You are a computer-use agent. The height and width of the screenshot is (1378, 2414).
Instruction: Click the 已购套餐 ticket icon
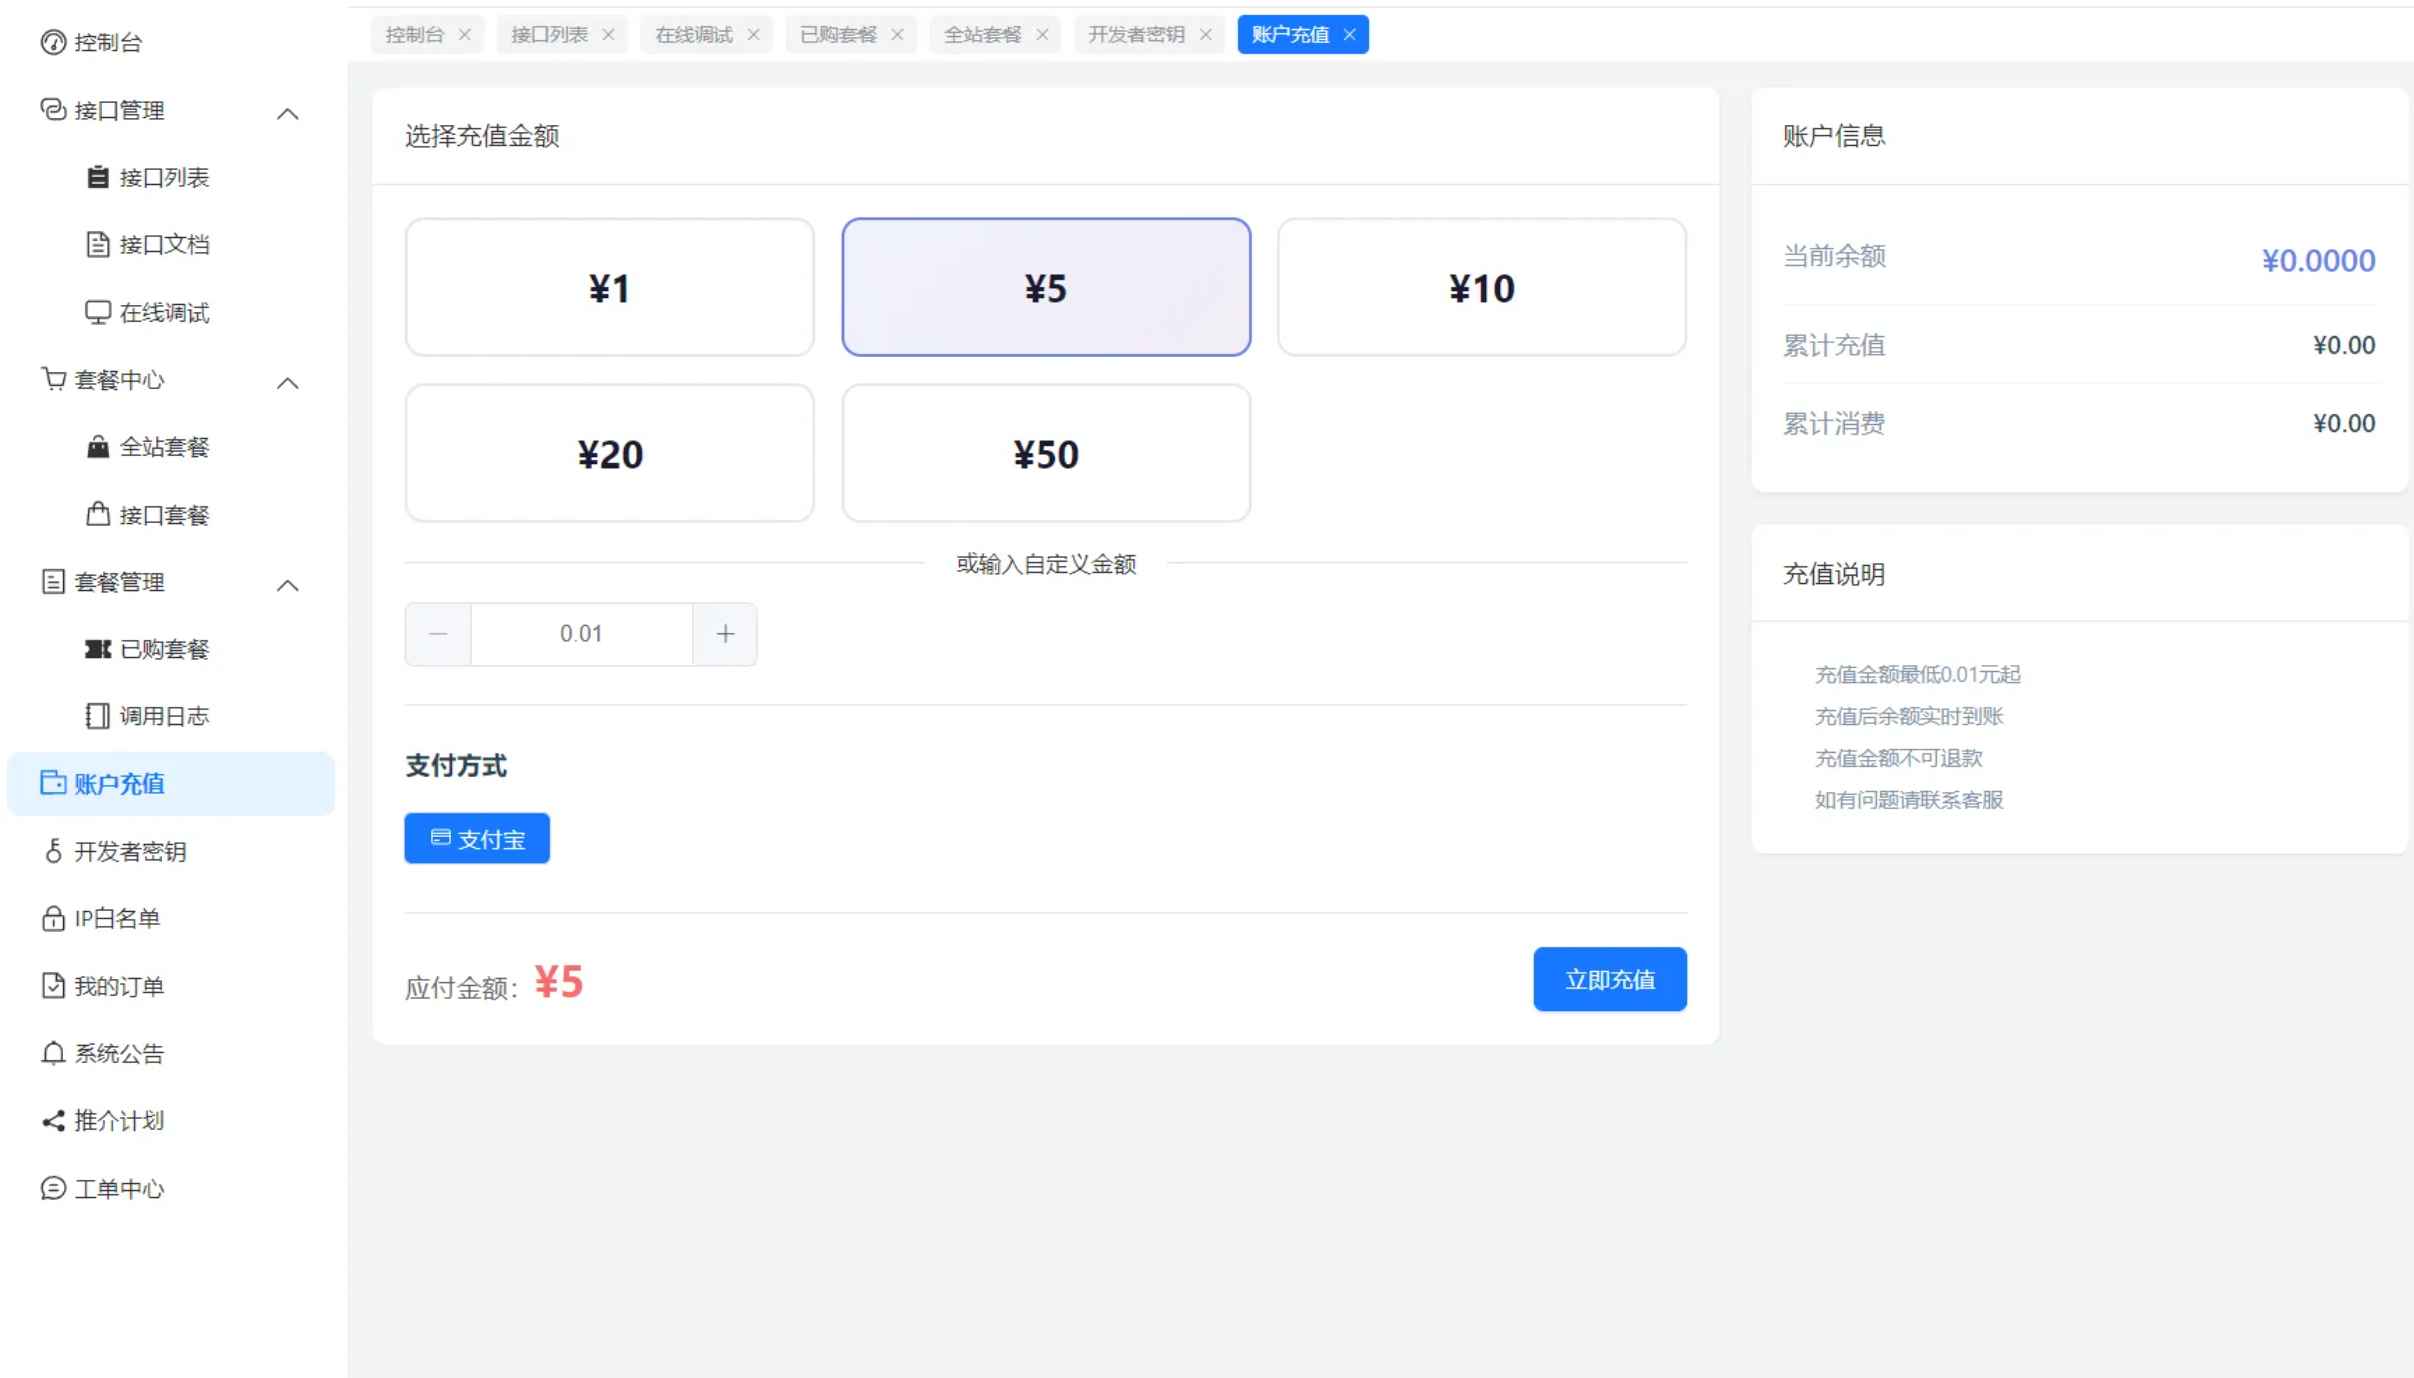click(97, 649)
